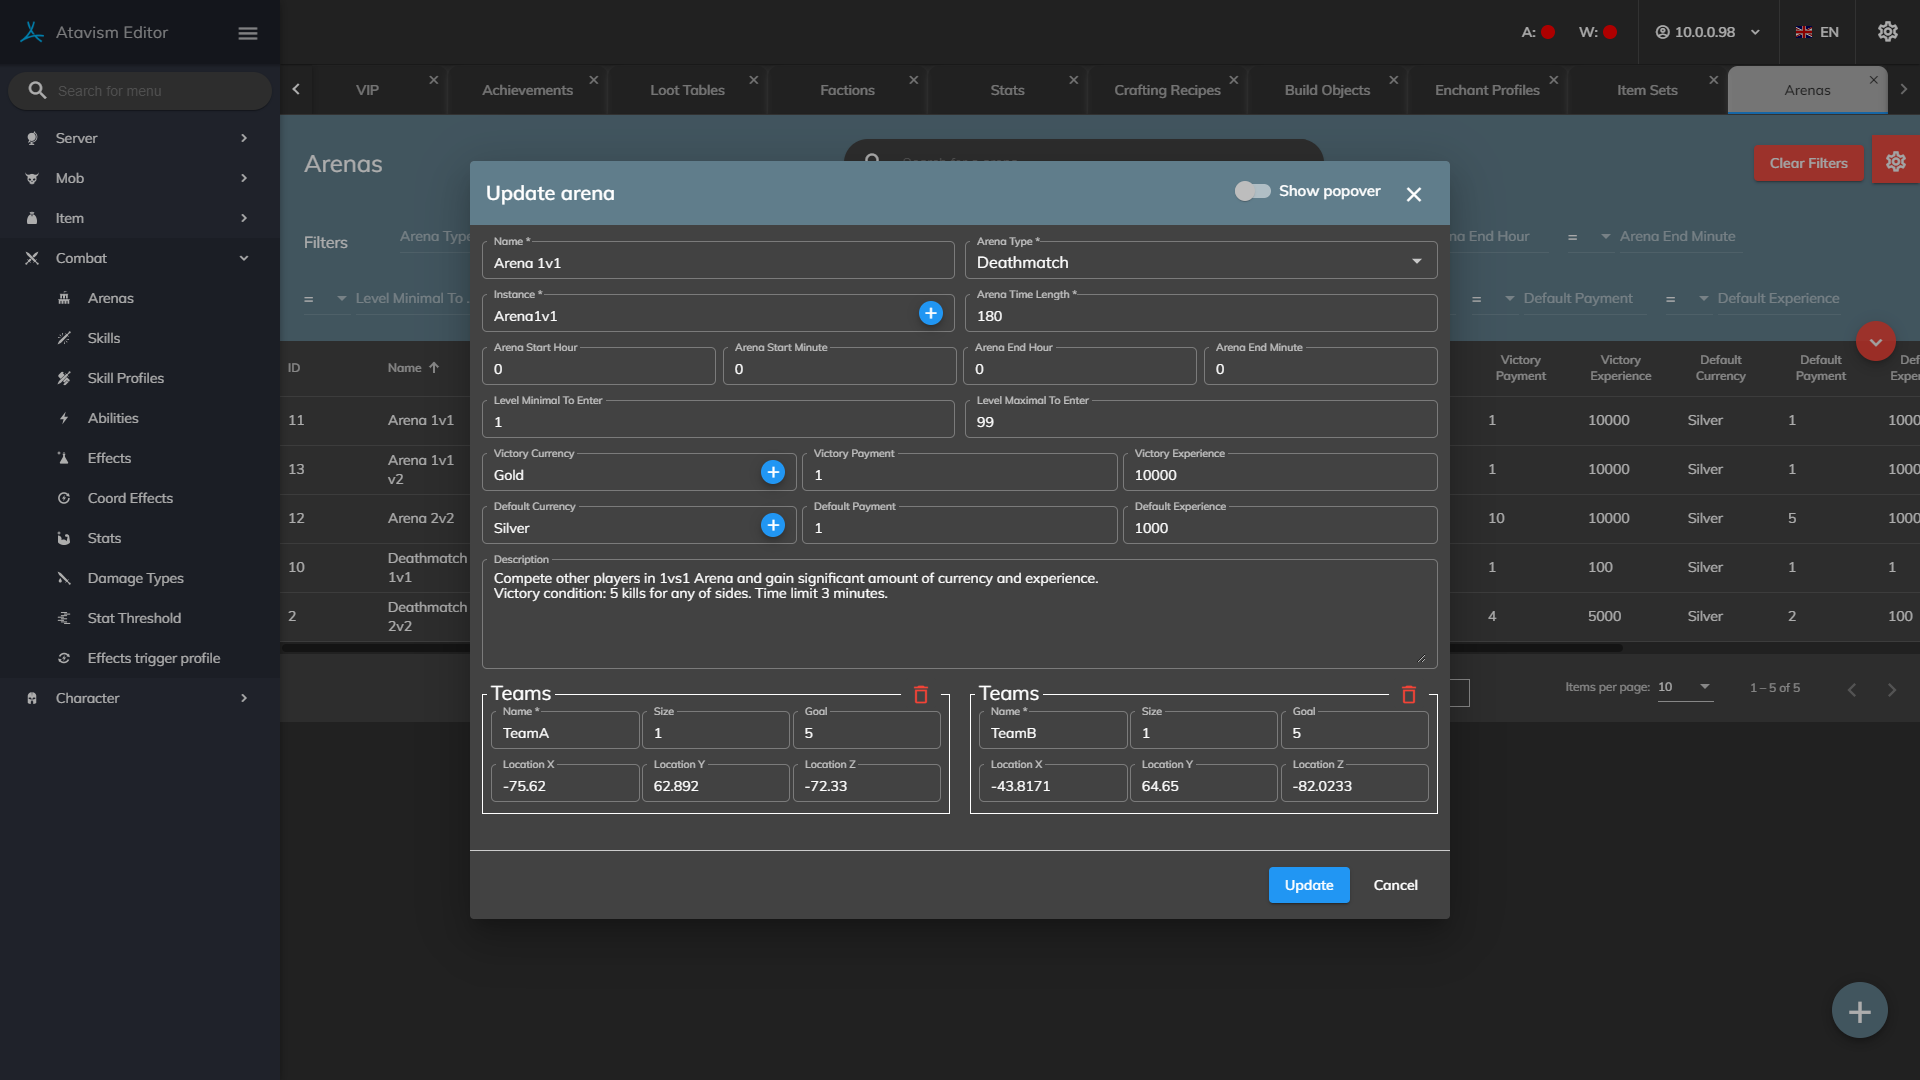The image size is (1920, 1080).
Task: Click the plus icon beside Default Currency Silver
Action: click(x=772, y=526)
